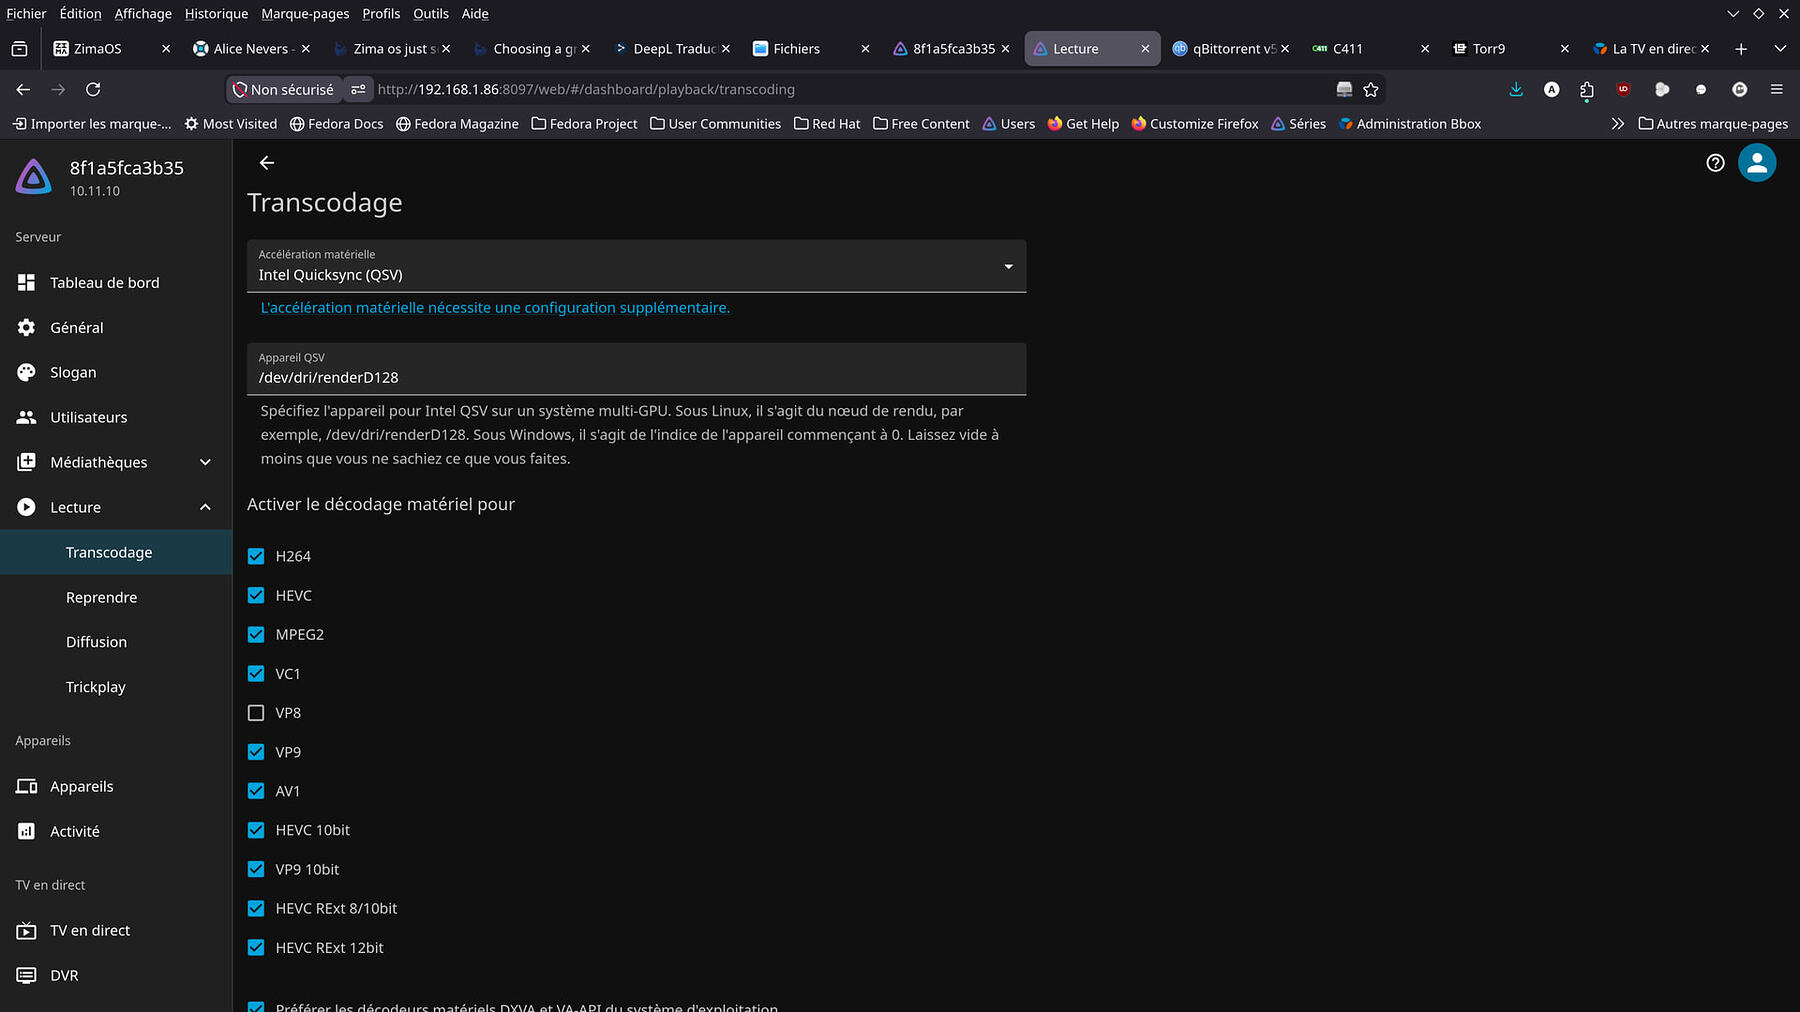Screen dimensions: 1800x1012
Task: Uncheck the HEVC checkbox
Action: 256,595
